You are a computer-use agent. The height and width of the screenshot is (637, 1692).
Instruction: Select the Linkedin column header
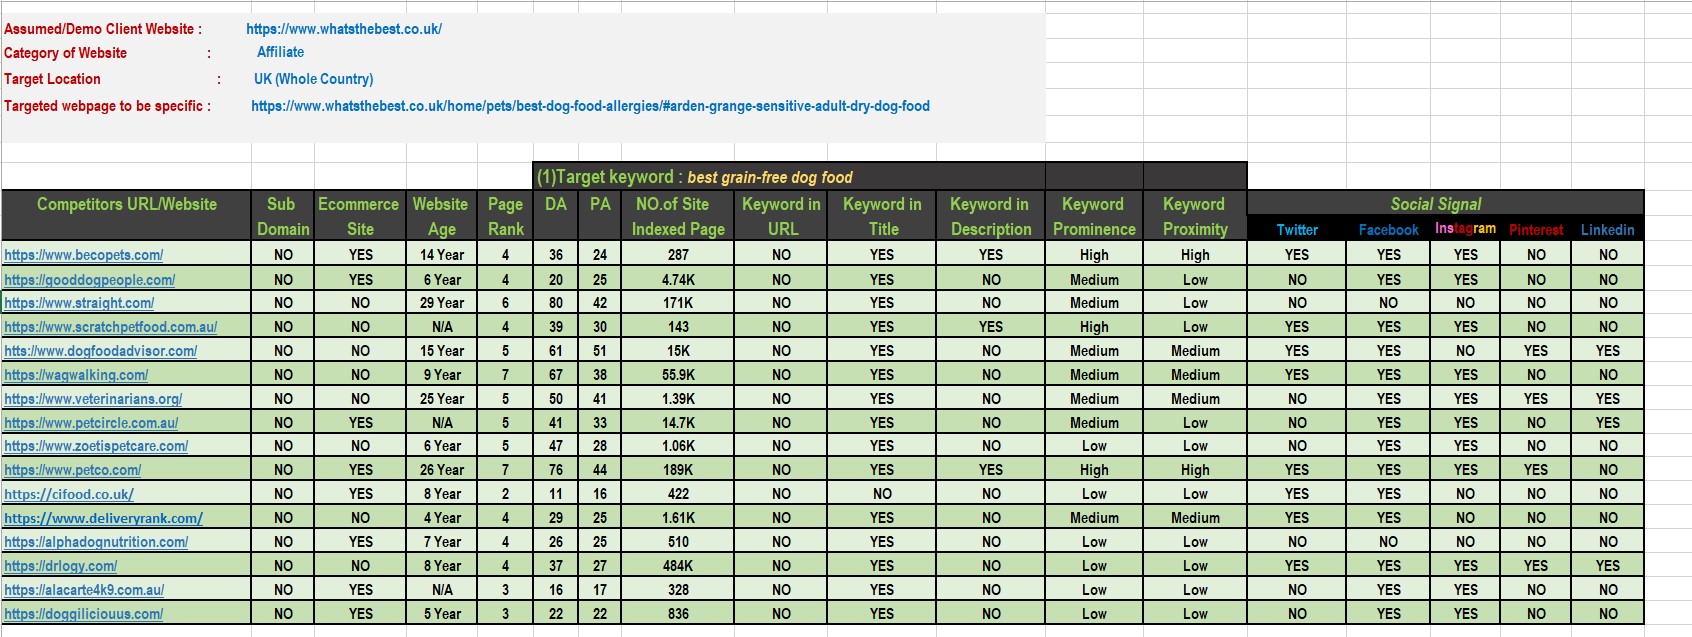pos(1608,229)
